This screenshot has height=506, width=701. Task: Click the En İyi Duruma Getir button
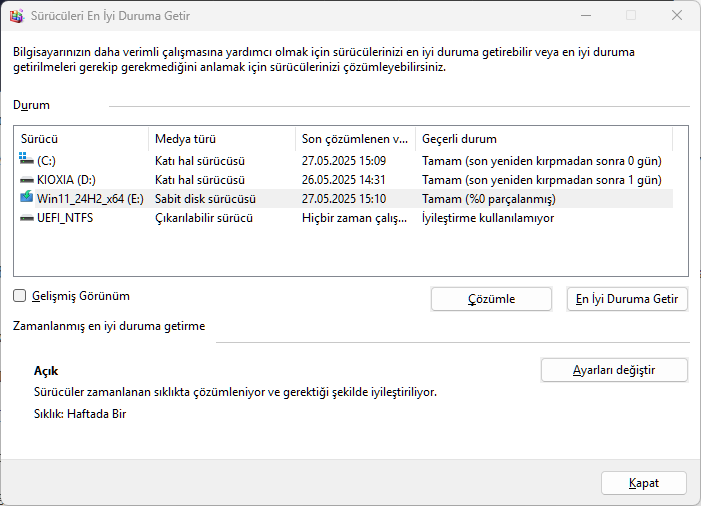click(627, 299)
